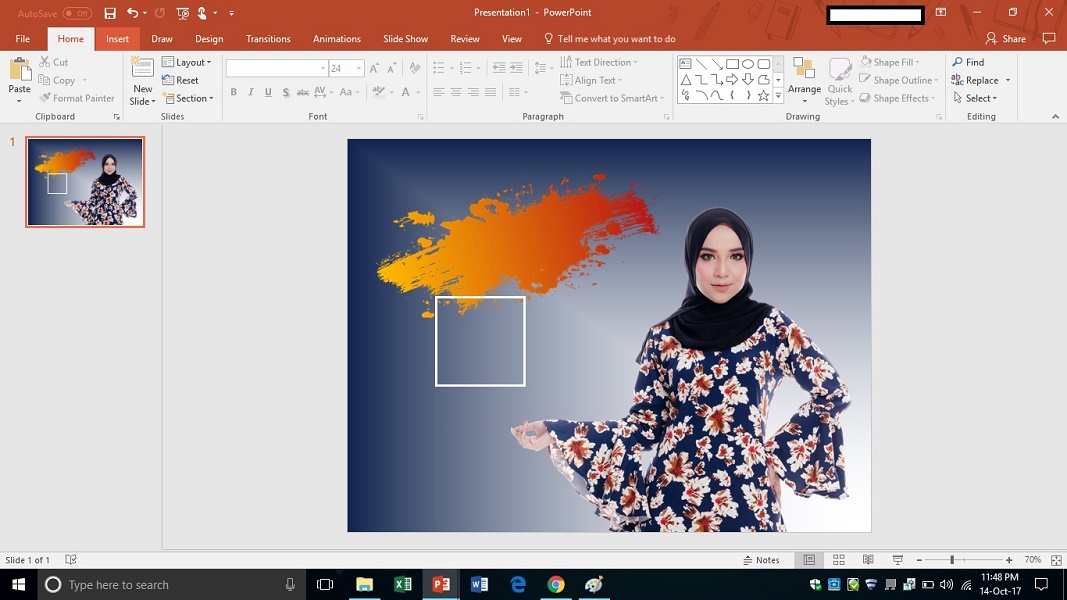This screenshot has height=600, width=1067.
Task: Switch to Reading View
Action: (868, 560)
